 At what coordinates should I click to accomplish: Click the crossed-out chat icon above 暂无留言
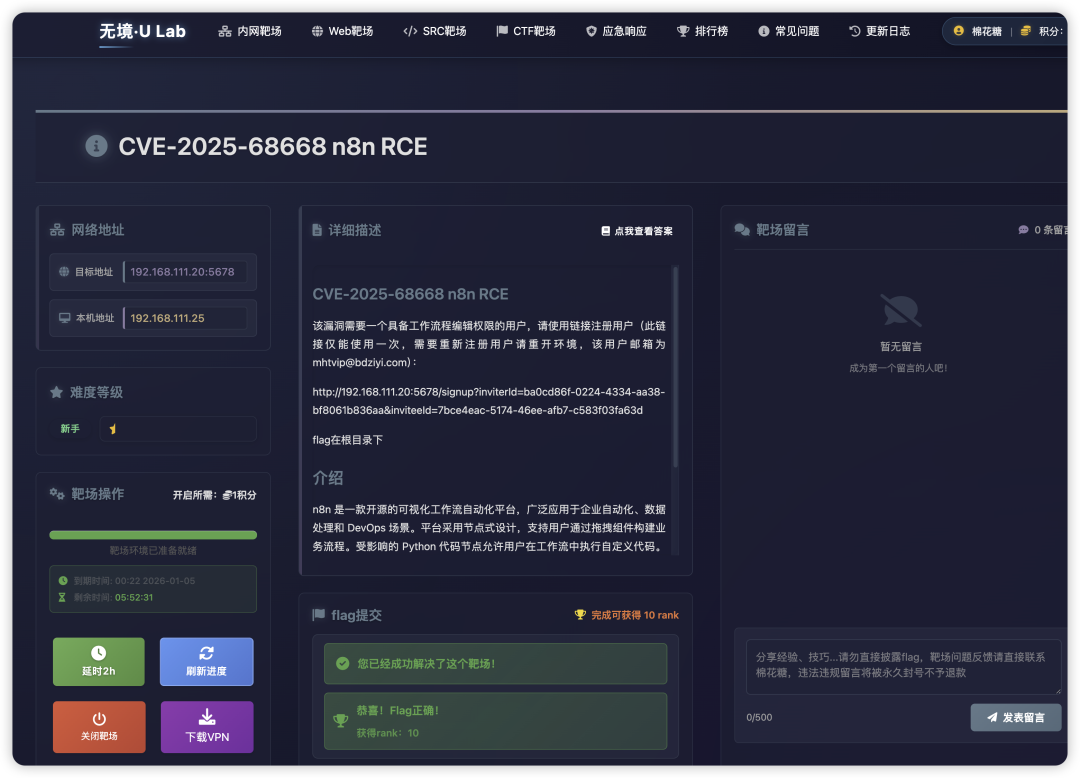click(x=900, y=311)
